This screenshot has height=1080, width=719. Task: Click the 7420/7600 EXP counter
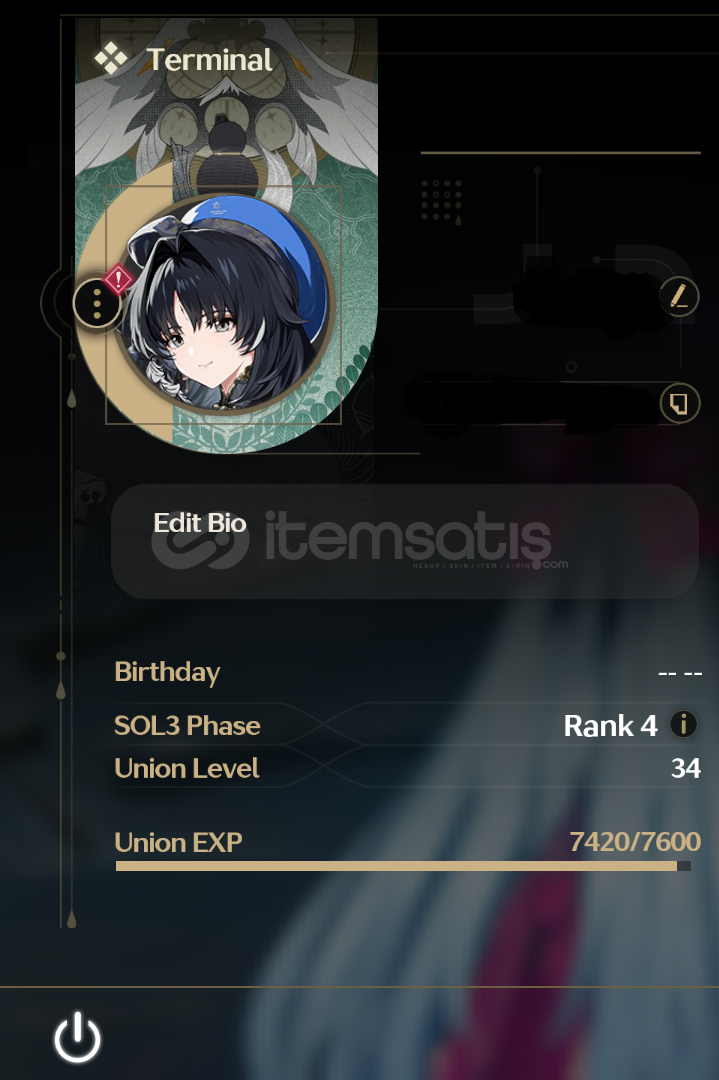point(635,842)
